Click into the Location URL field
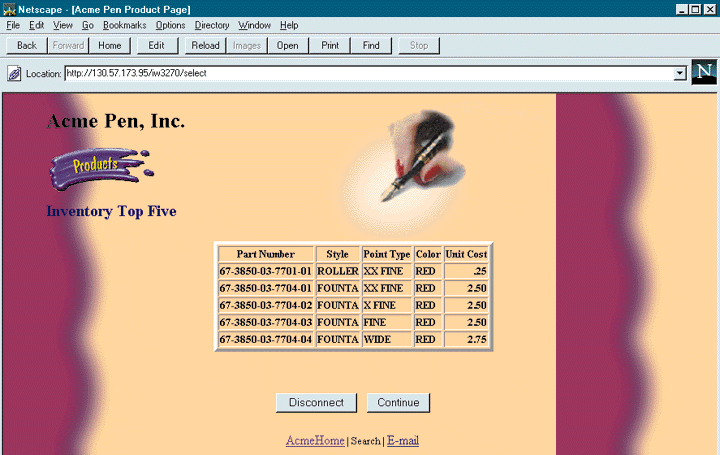 [369, 73]
